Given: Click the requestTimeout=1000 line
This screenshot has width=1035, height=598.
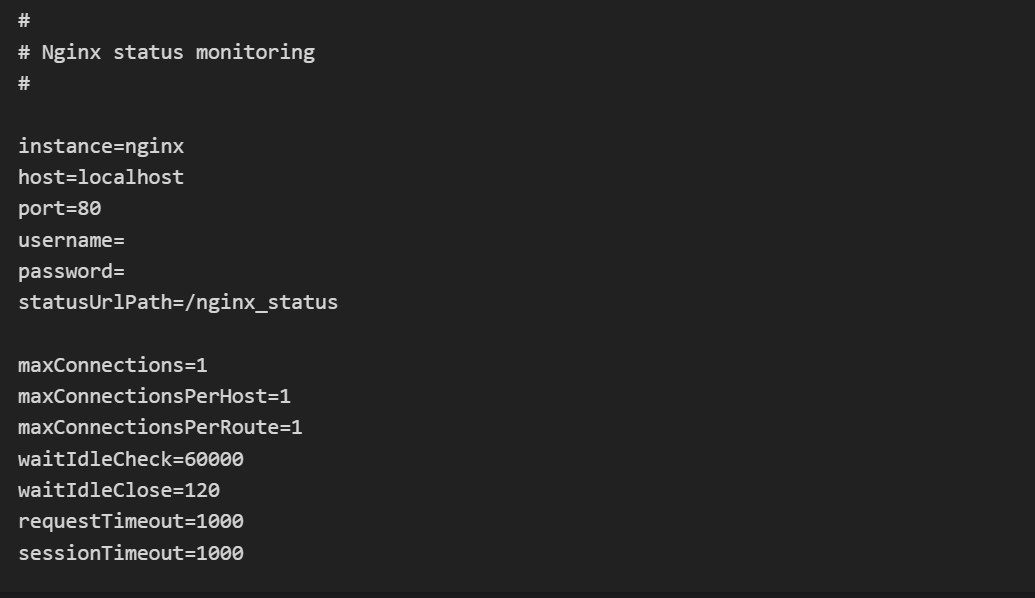Looking at the screenshot, I should [131, 521].
